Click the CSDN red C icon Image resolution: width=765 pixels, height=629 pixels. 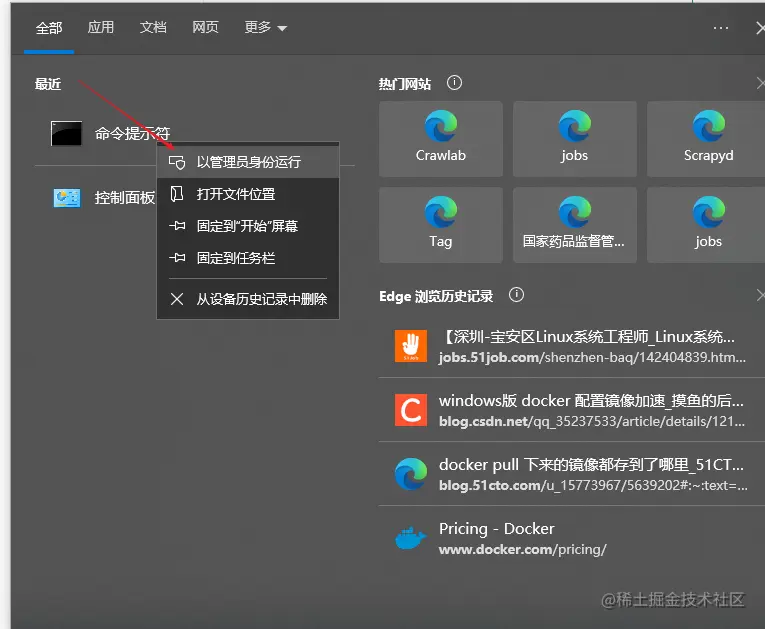point(411,410)
